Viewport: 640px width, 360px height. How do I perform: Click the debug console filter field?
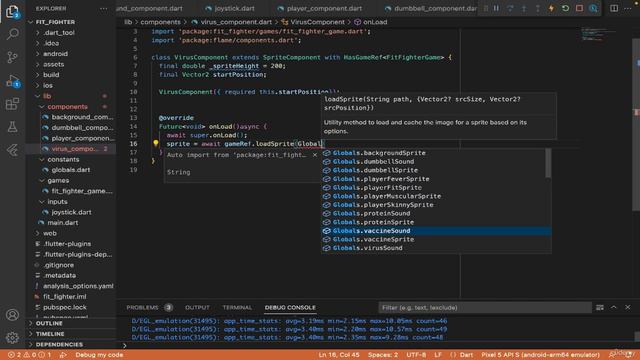coord(485,307)
